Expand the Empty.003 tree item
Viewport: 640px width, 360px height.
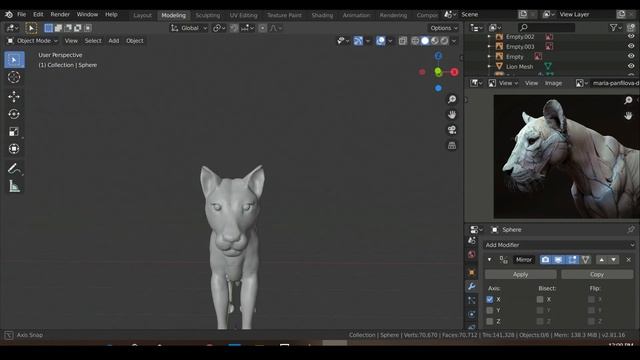pyautogui.click(x=489, y=46)
